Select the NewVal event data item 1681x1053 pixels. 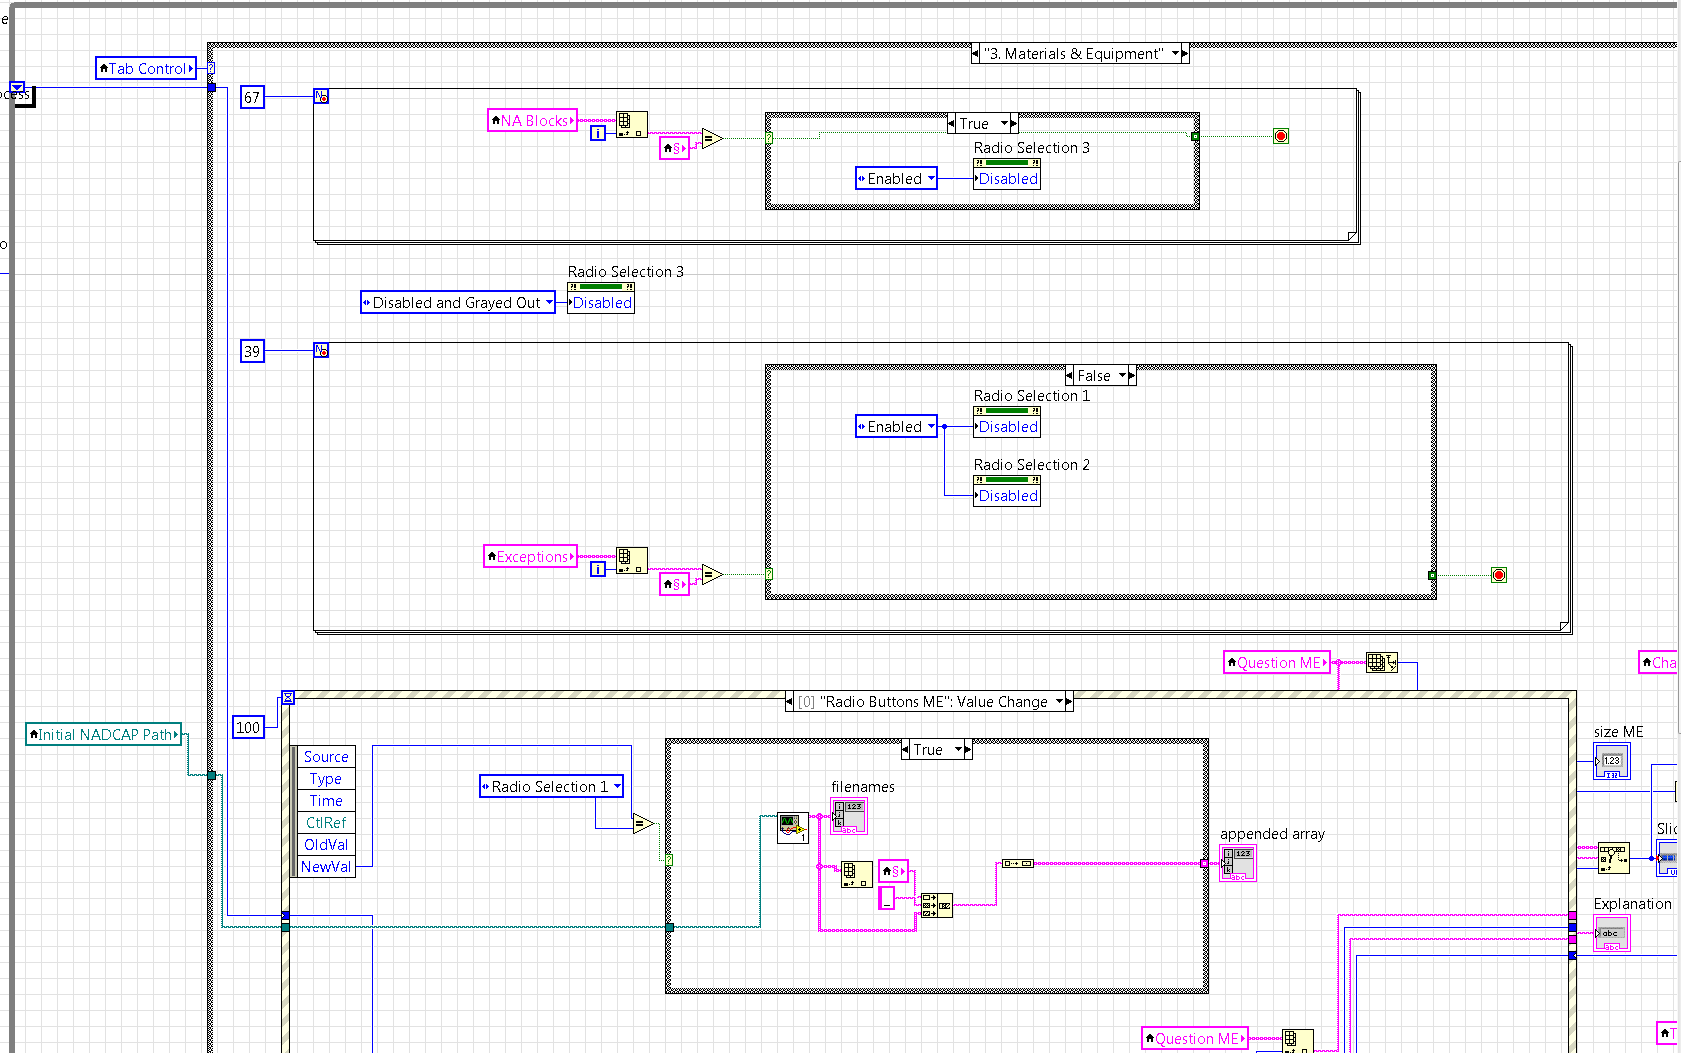pos(326,867)
